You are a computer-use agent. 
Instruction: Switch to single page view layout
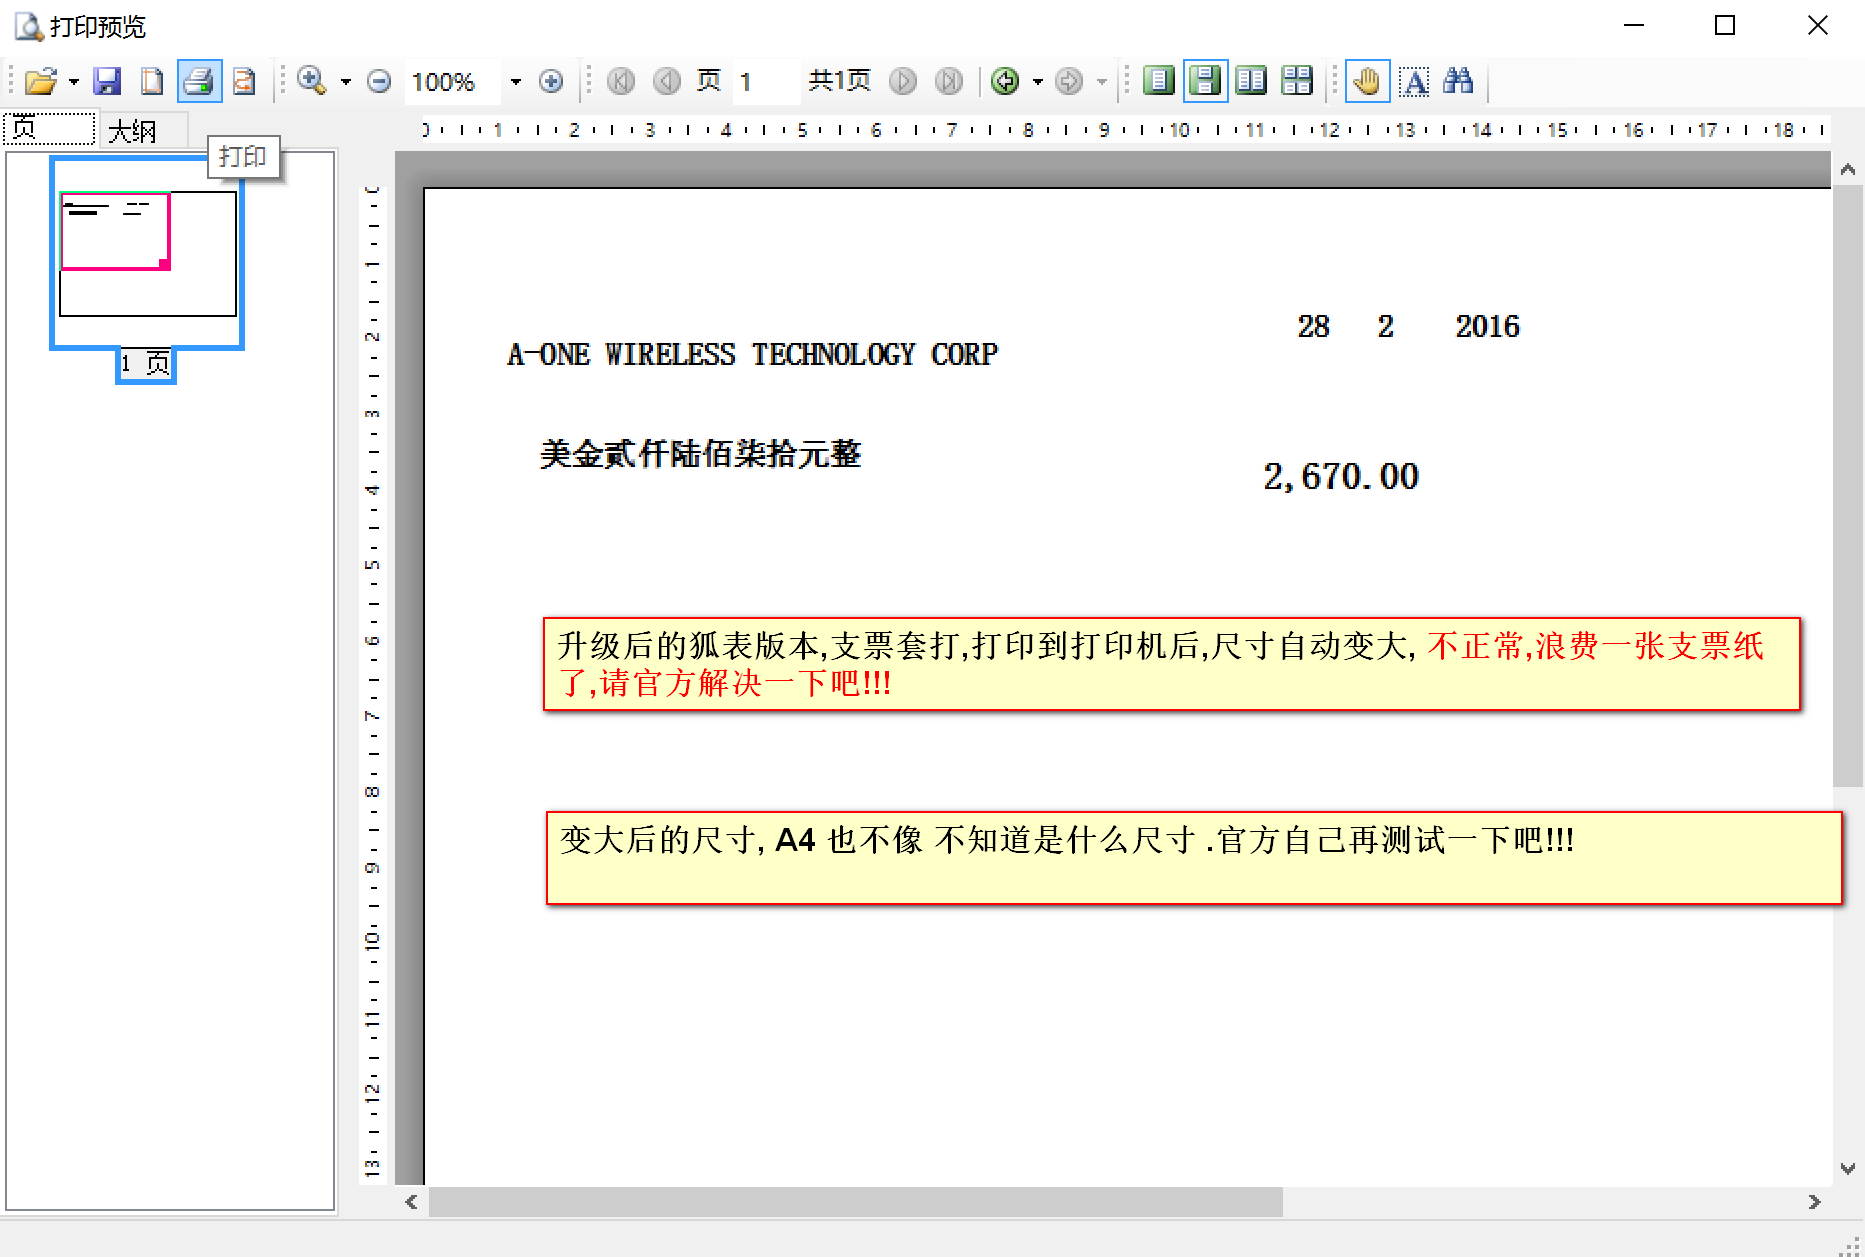coord(1159,81)
